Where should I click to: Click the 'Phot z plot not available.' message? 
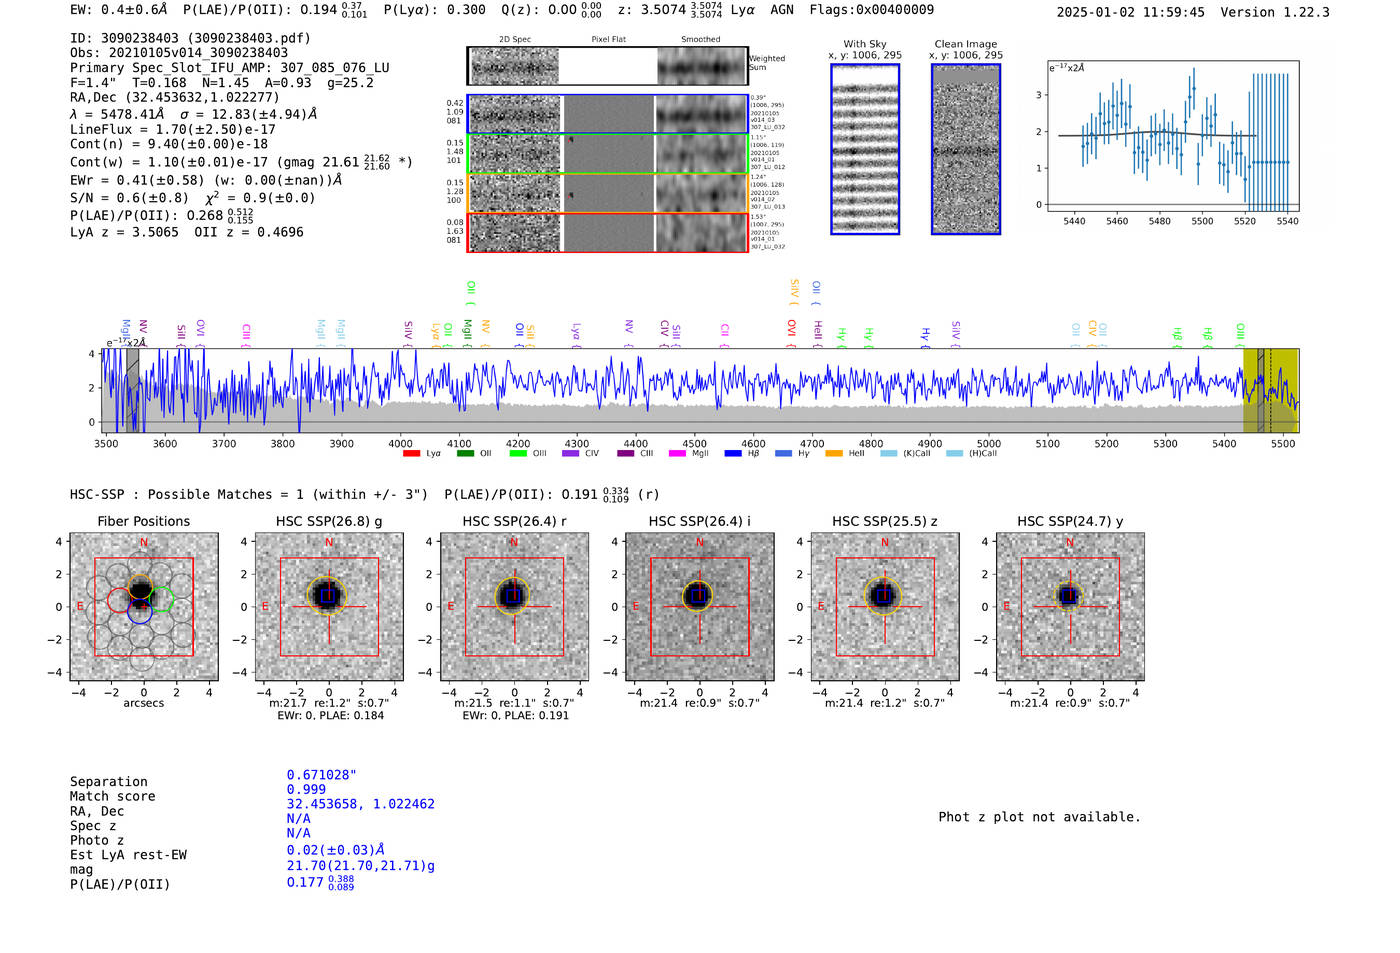coord(1039,817)
